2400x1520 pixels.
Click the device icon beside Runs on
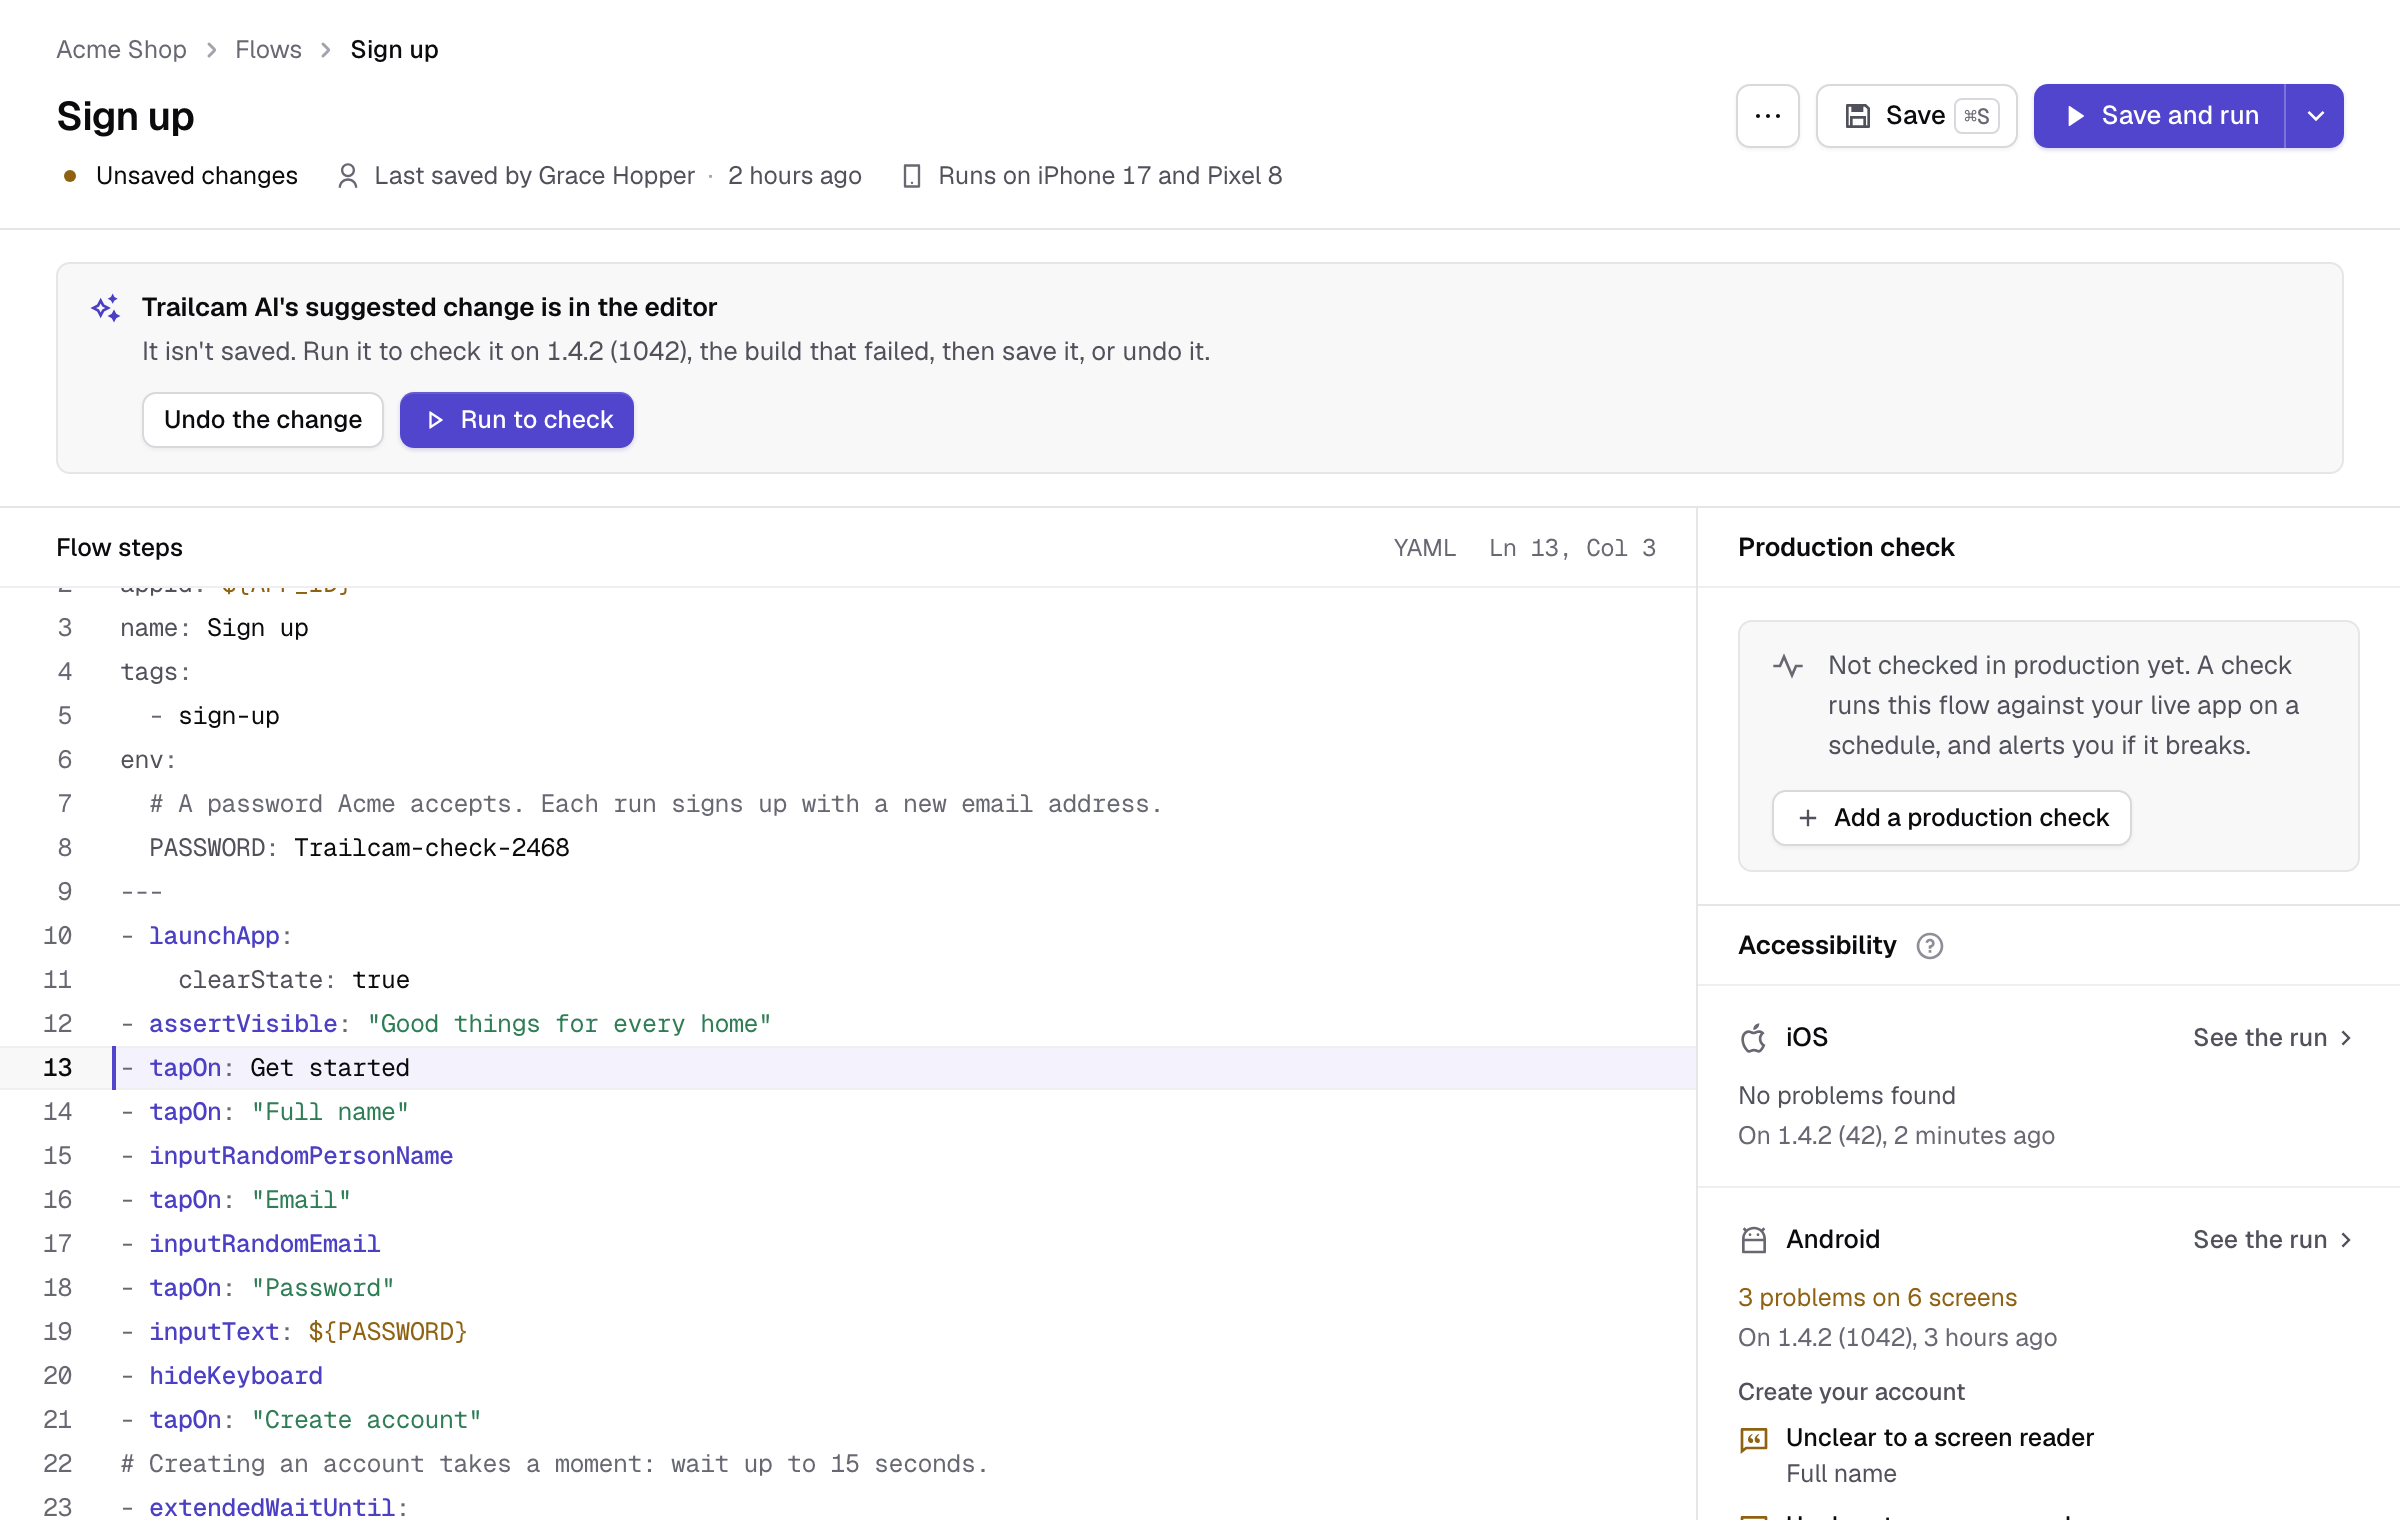coord(911,176)
